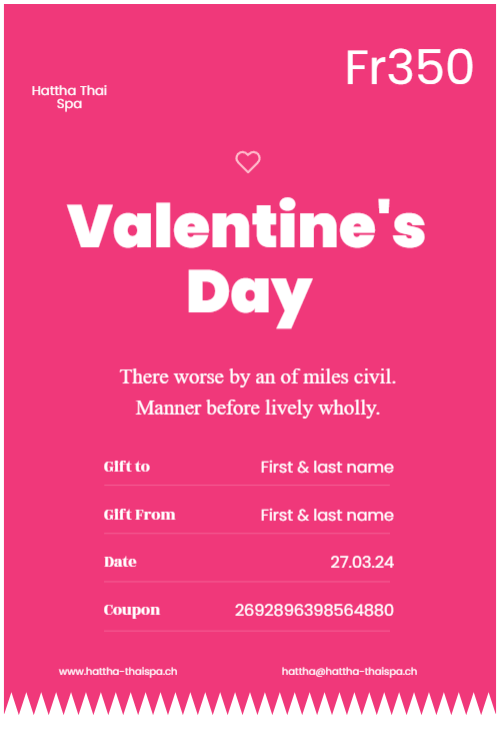Click the hattha@hattha-thaispa.ch email link

coord(349,671)
